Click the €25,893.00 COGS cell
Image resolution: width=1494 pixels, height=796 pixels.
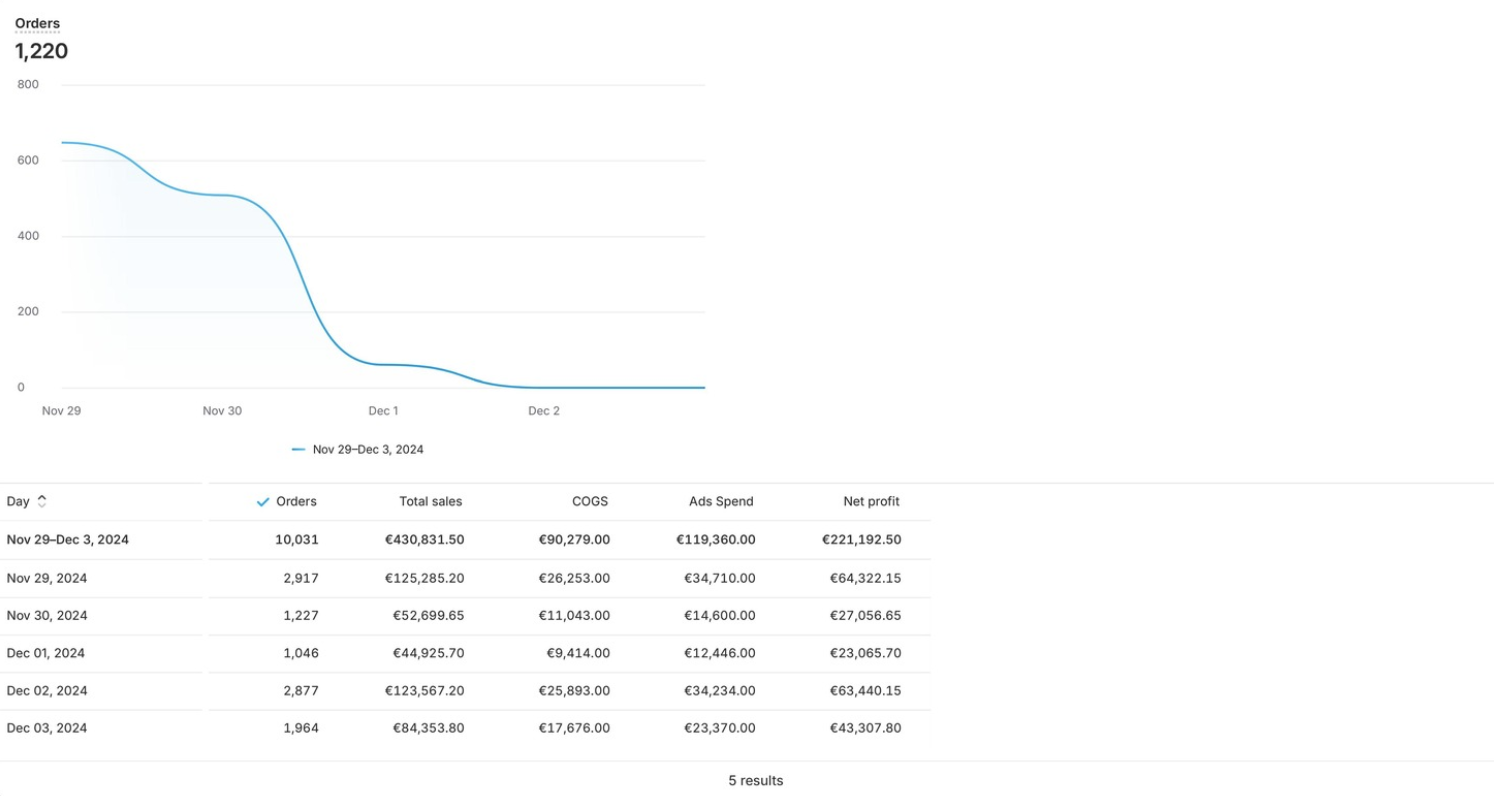[x=574, y=691]
